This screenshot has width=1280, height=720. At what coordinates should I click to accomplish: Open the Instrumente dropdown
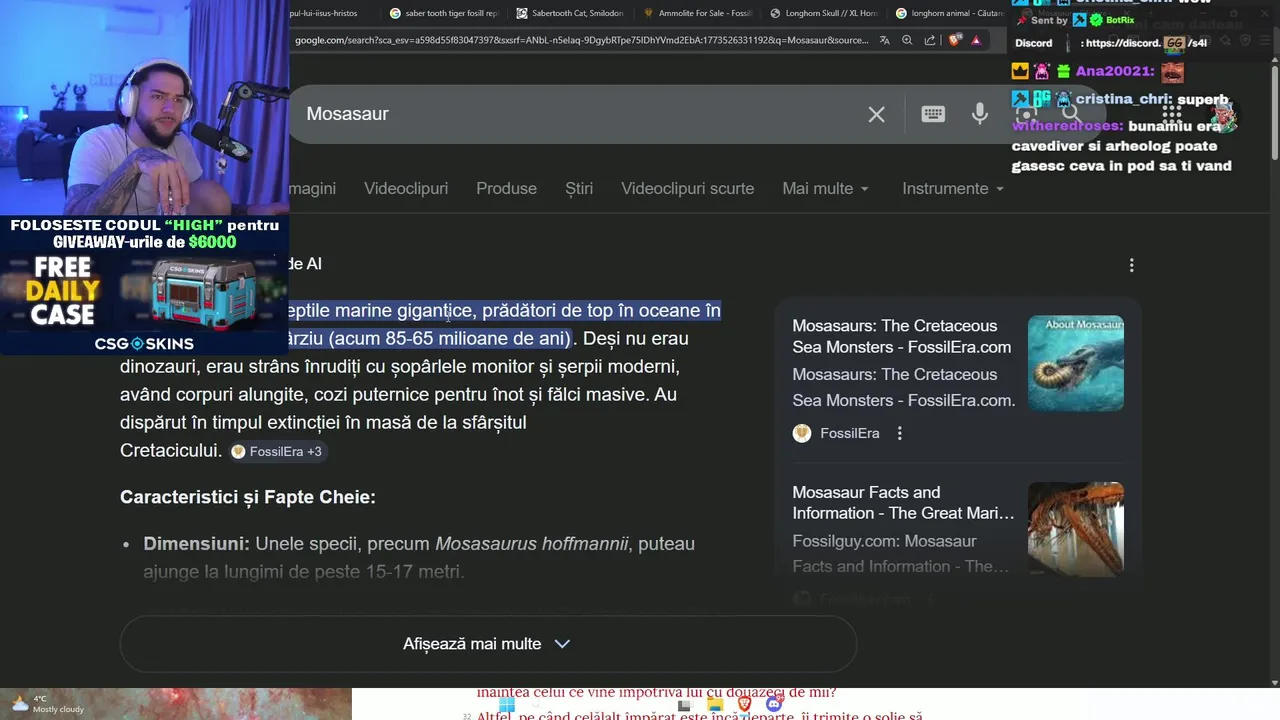tap(952, 188)
